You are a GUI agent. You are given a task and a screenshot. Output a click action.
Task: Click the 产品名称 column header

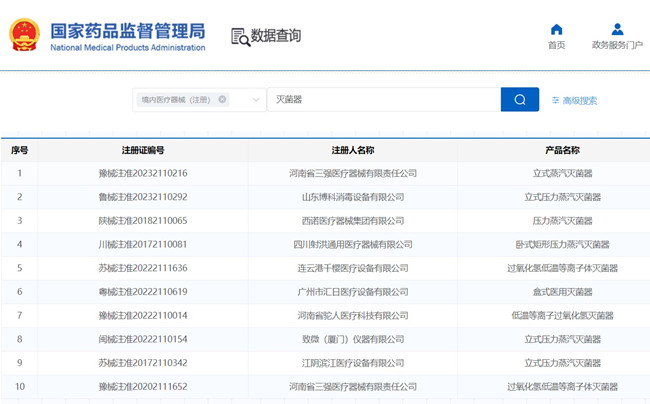click(562, 150)
